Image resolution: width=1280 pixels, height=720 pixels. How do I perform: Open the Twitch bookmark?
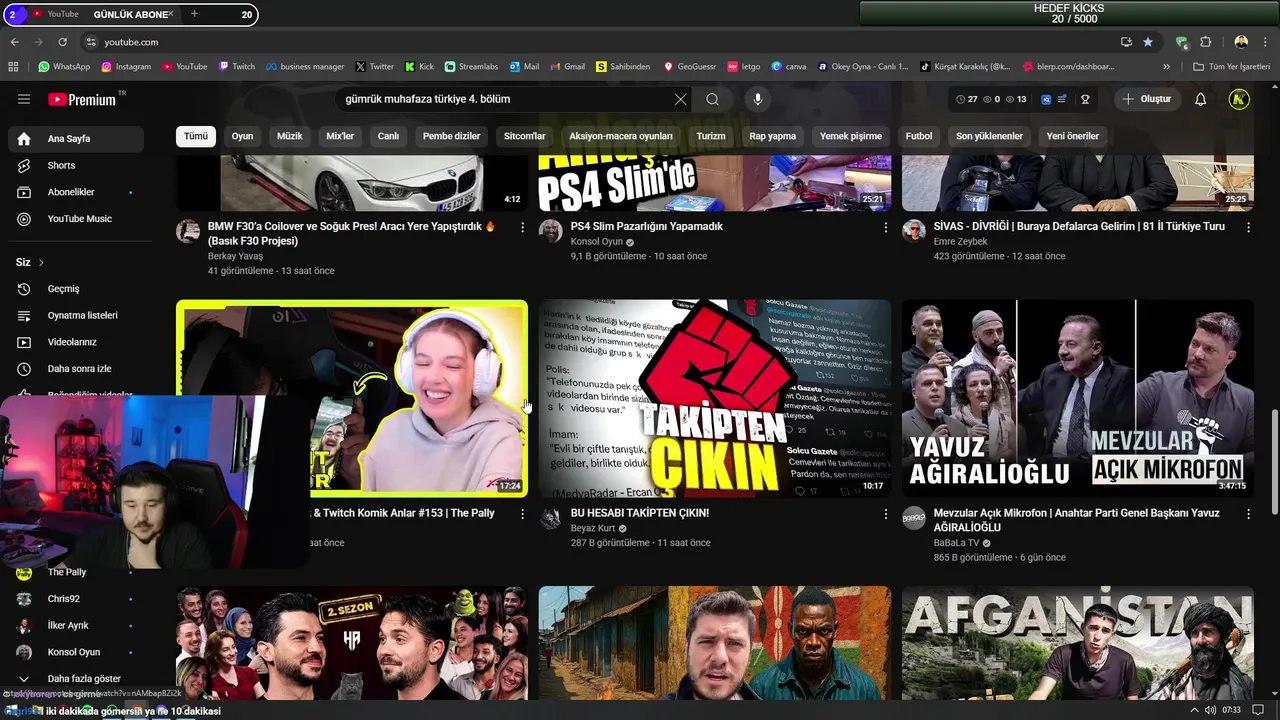237,67
